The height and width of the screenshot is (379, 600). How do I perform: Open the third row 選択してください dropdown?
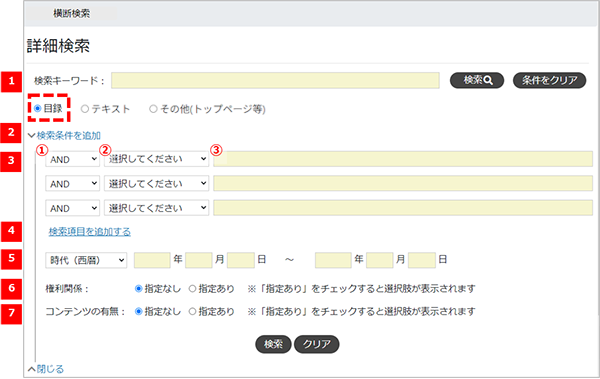pos(157,208)
